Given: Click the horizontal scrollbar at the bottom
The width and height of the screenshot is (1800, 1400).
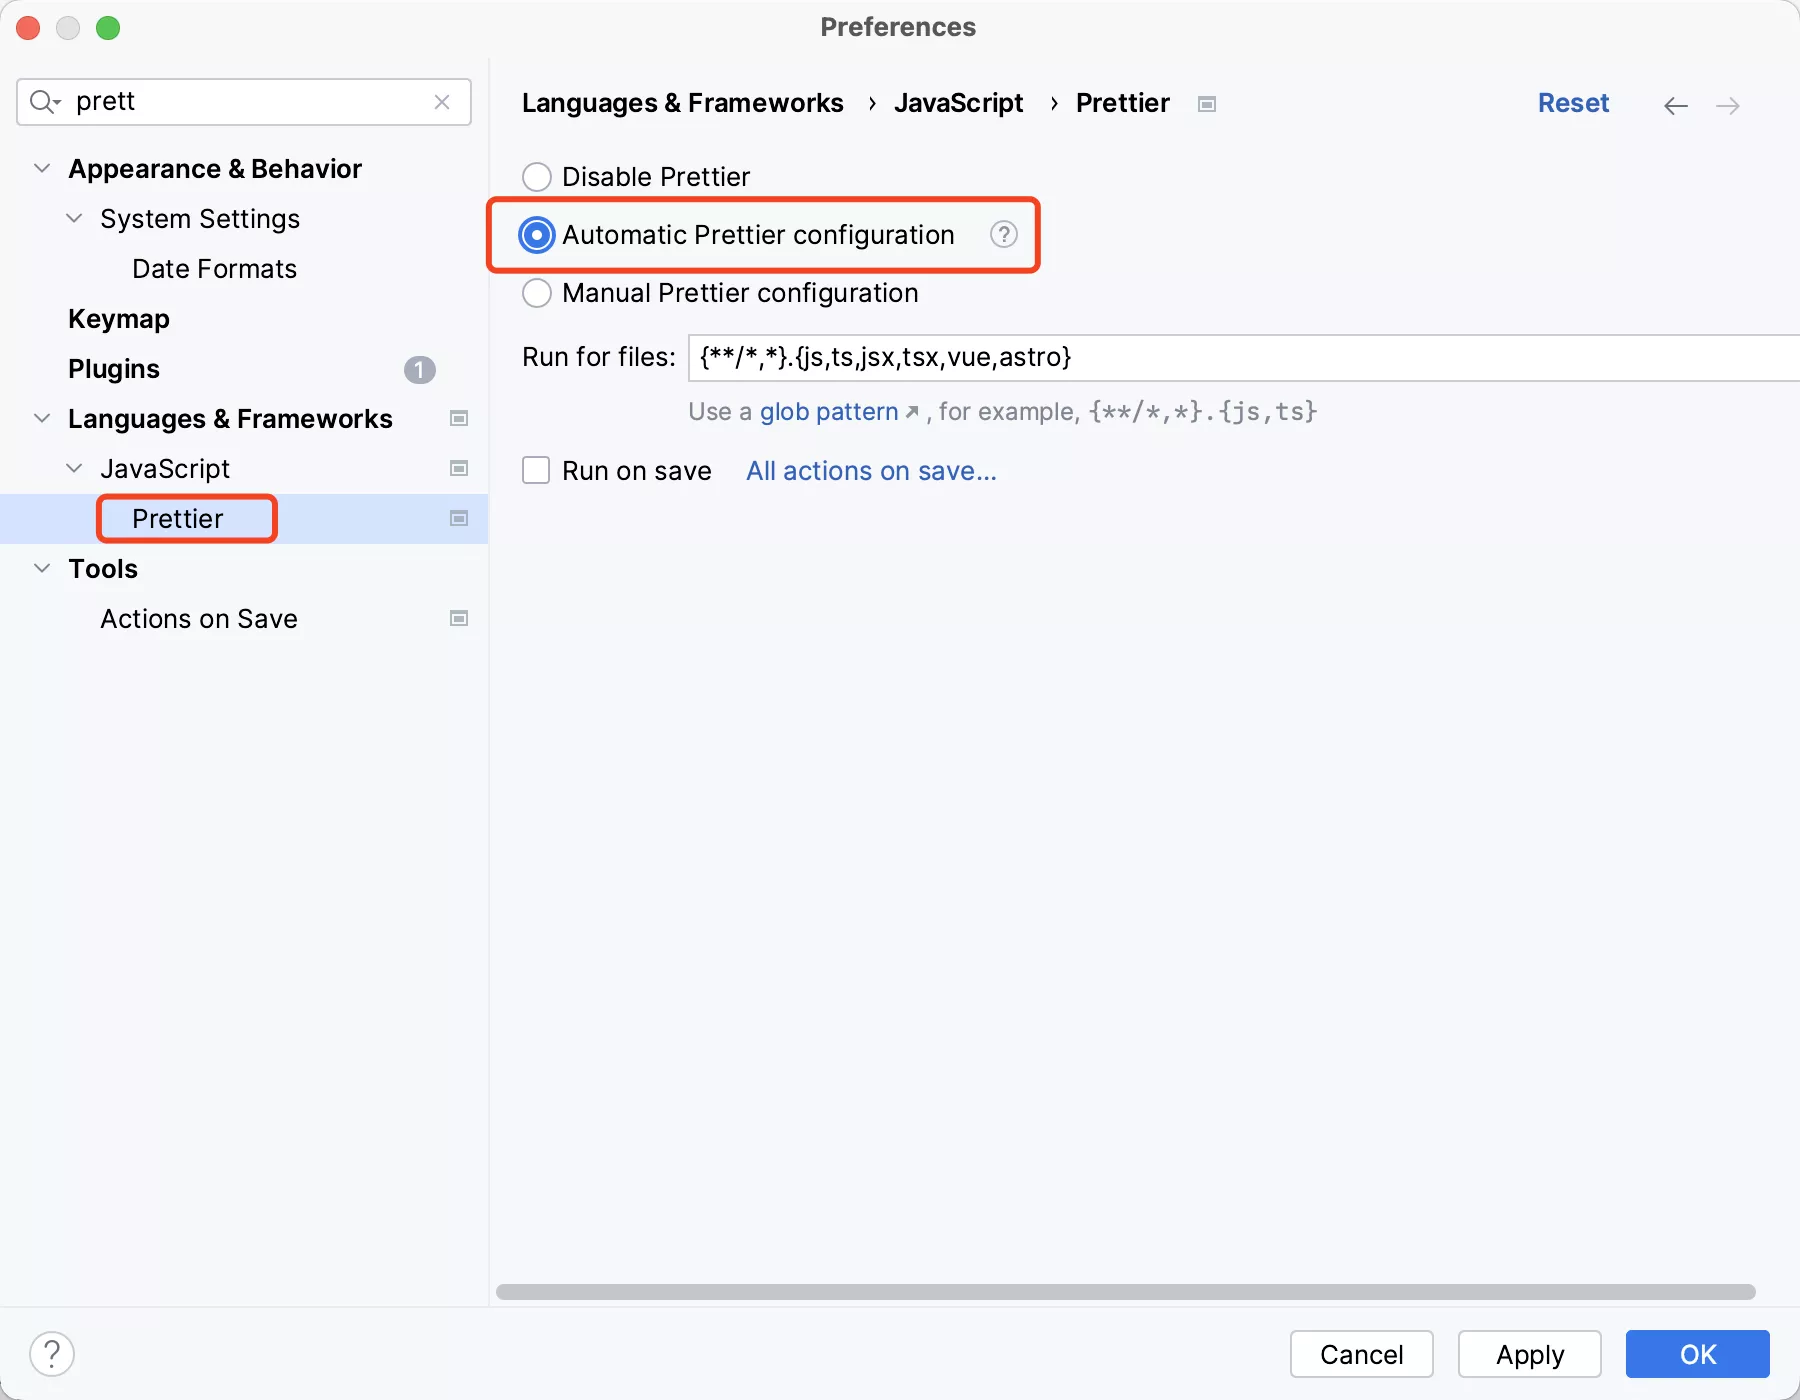Looking at the screenshot, I should 1126,1291.
